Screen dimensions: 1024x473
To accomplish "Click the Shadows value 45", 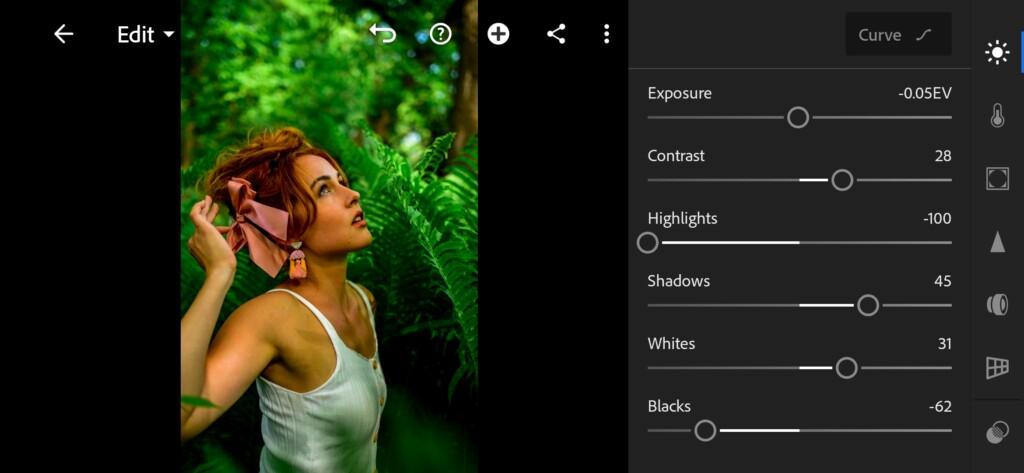I will (x=943, y=282).
